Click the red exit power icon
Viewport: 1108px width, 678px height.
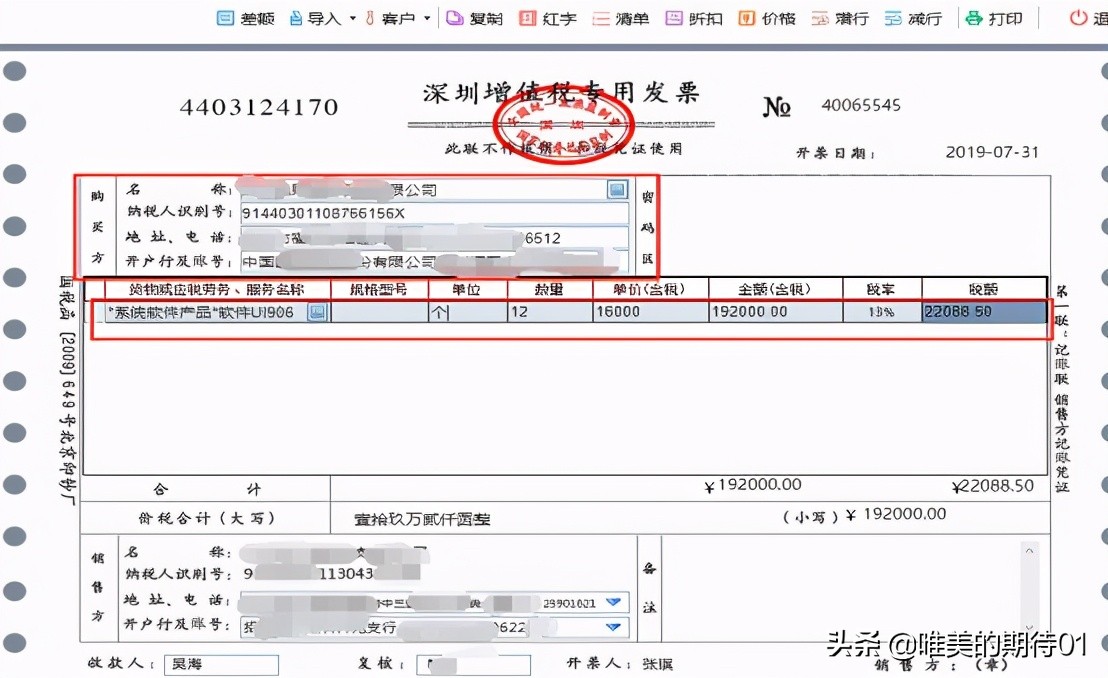point(1077,18)
